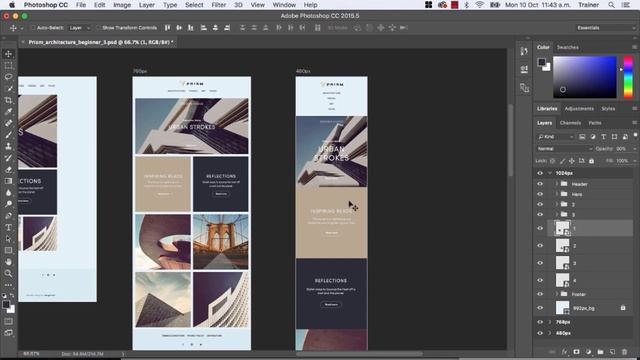Toggle Auto-Select checkbox
Screen dimensions: 640x360
33,28
